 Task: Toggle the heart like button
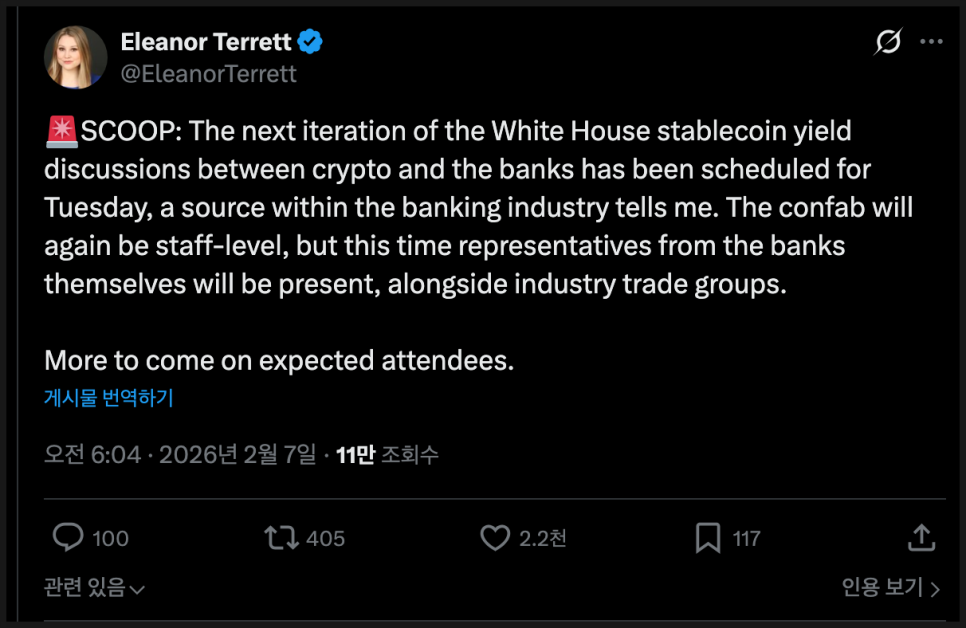(495, 538)
